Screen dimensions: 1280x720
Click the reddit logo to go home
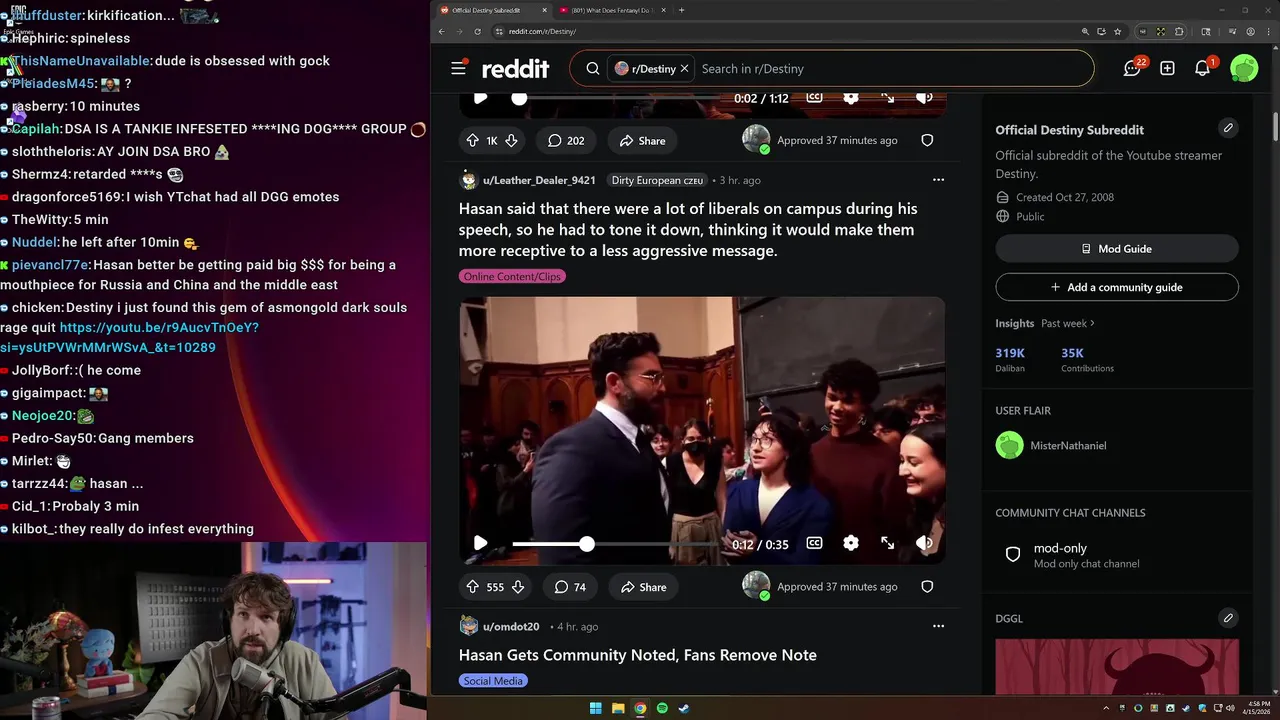point(515,68)
